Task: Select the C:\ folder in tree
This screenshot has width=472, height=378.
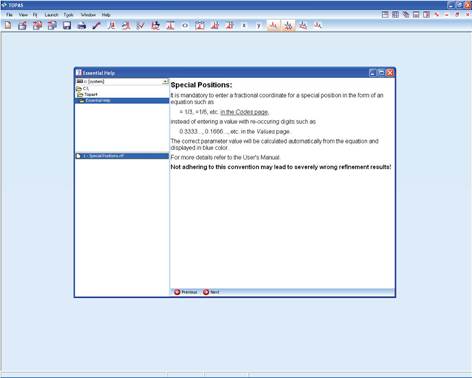Action: click(83, 88)
